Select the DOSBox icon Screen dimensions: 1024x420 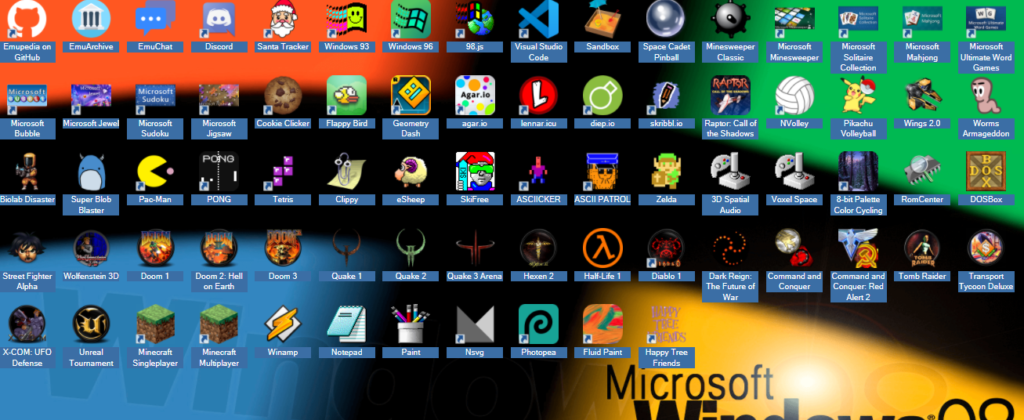(x=986, y=172)
